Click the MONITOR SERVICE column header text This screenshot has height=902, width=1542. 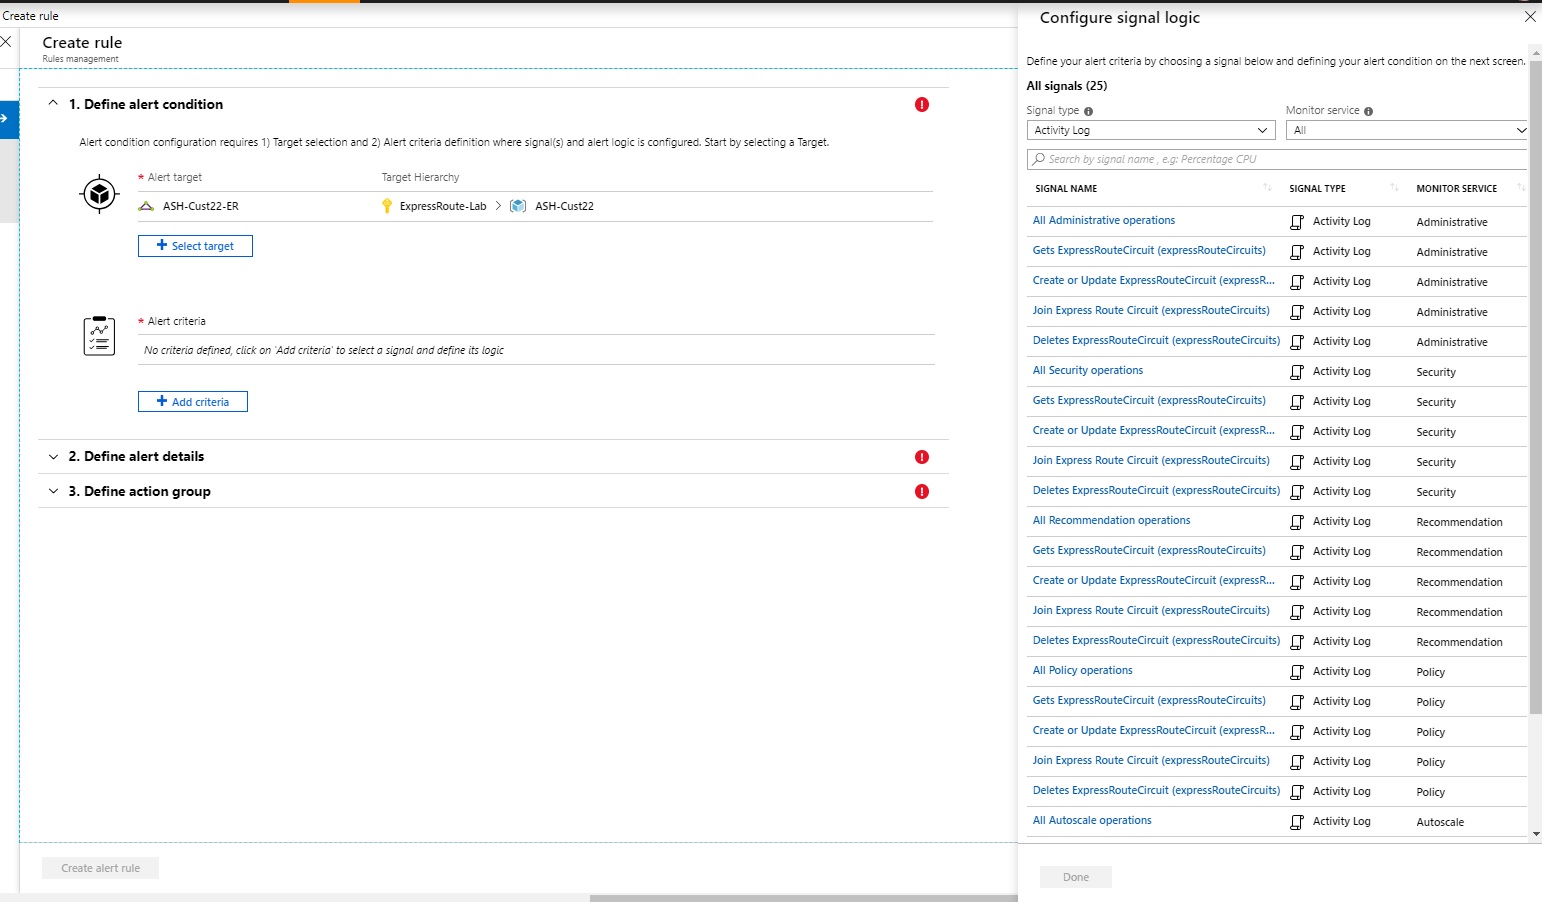pyautogui.click(x=1457, y=188)
